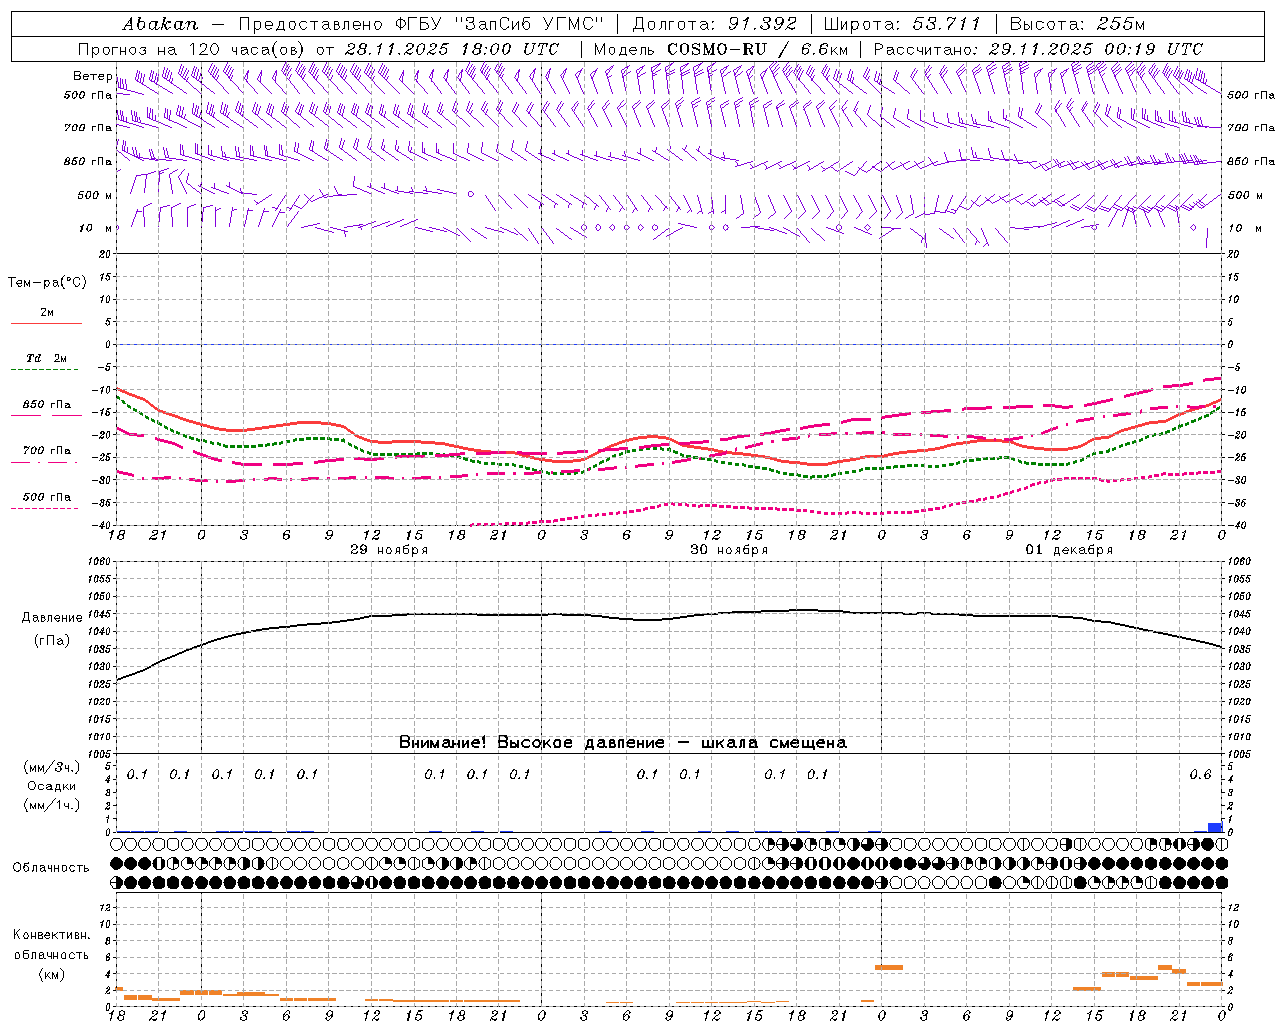Screen dimensions: 1280x1024
Task: Click 'Рассчитано: 29.11.2025 00:19 UTC' timestamp
Action: [1038, 49]
